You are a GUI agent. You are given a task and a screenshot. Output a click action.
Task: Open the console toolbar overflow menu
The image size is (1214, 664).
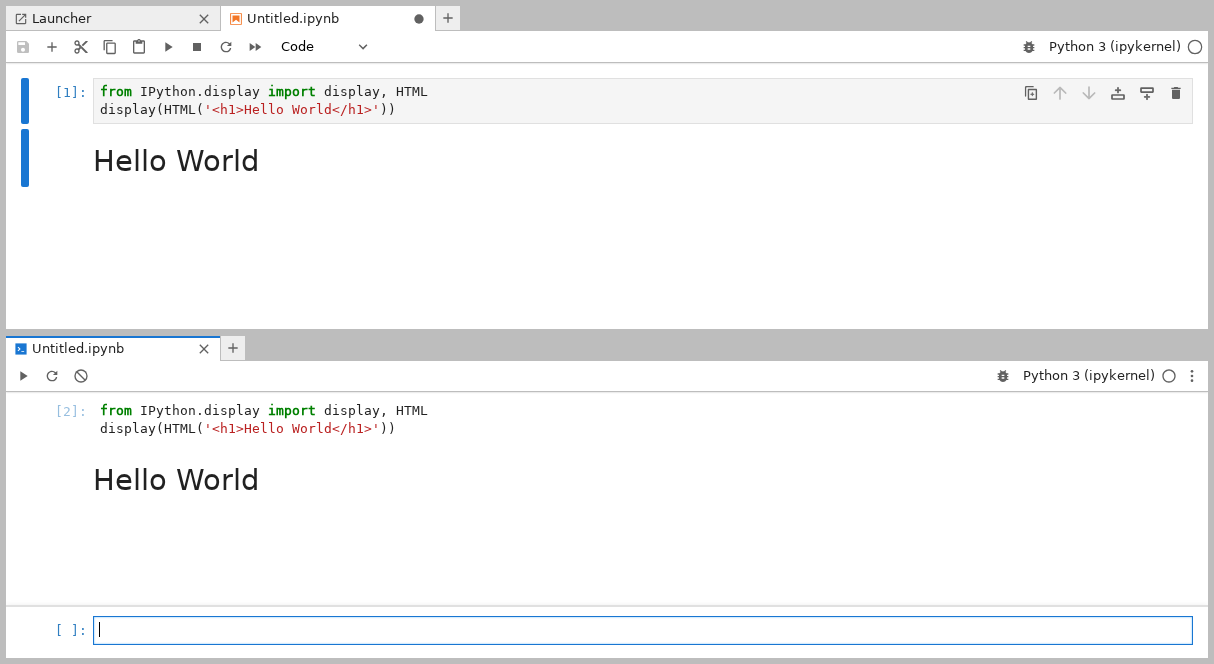coord(1192,376)
